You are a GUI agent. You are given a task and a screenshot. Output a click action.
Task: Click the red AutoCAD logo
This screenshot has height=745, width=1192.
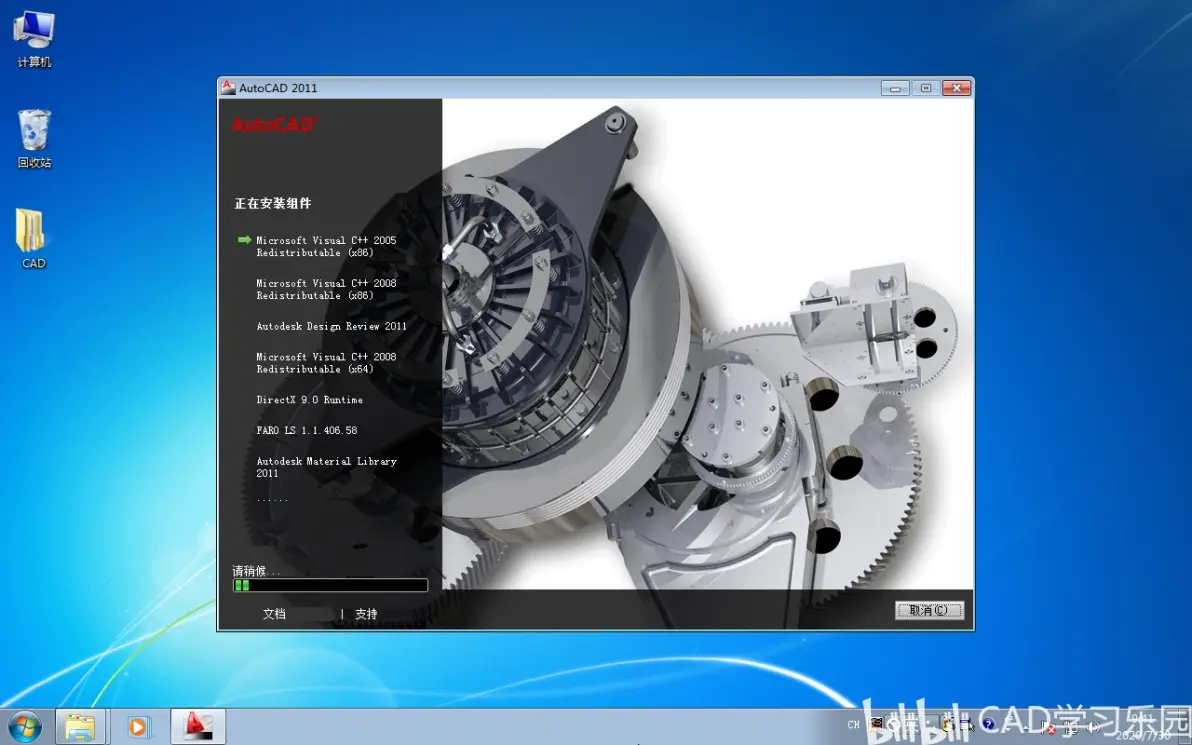click(274, 124)
